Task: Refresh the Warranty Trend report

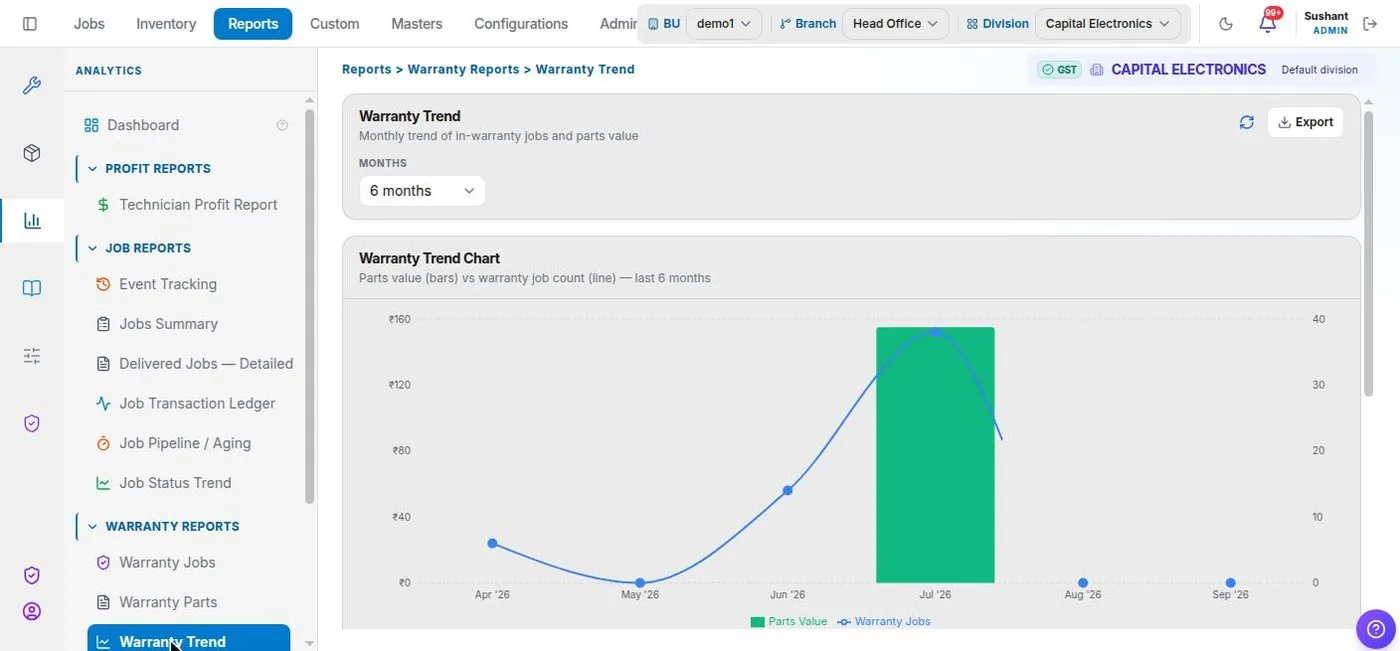Action: pyautogui.click(x=1246, y=122)
